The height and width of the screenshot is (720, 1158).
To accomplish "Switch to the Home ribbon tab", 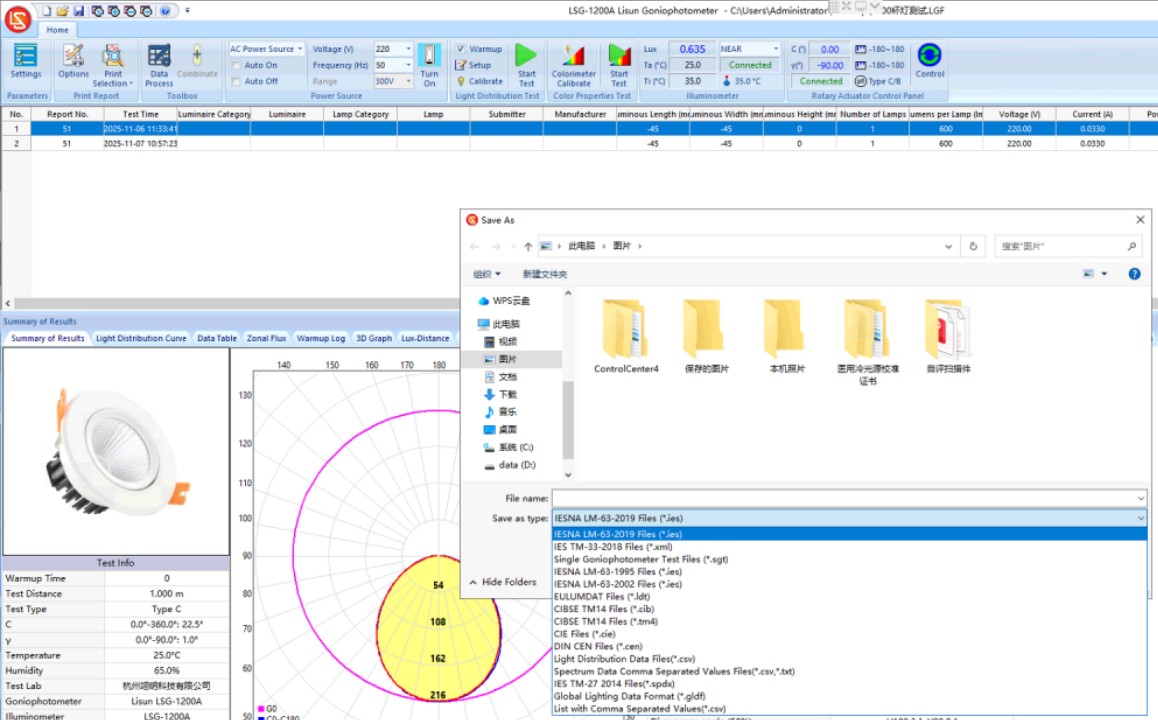I will (57, 30).
